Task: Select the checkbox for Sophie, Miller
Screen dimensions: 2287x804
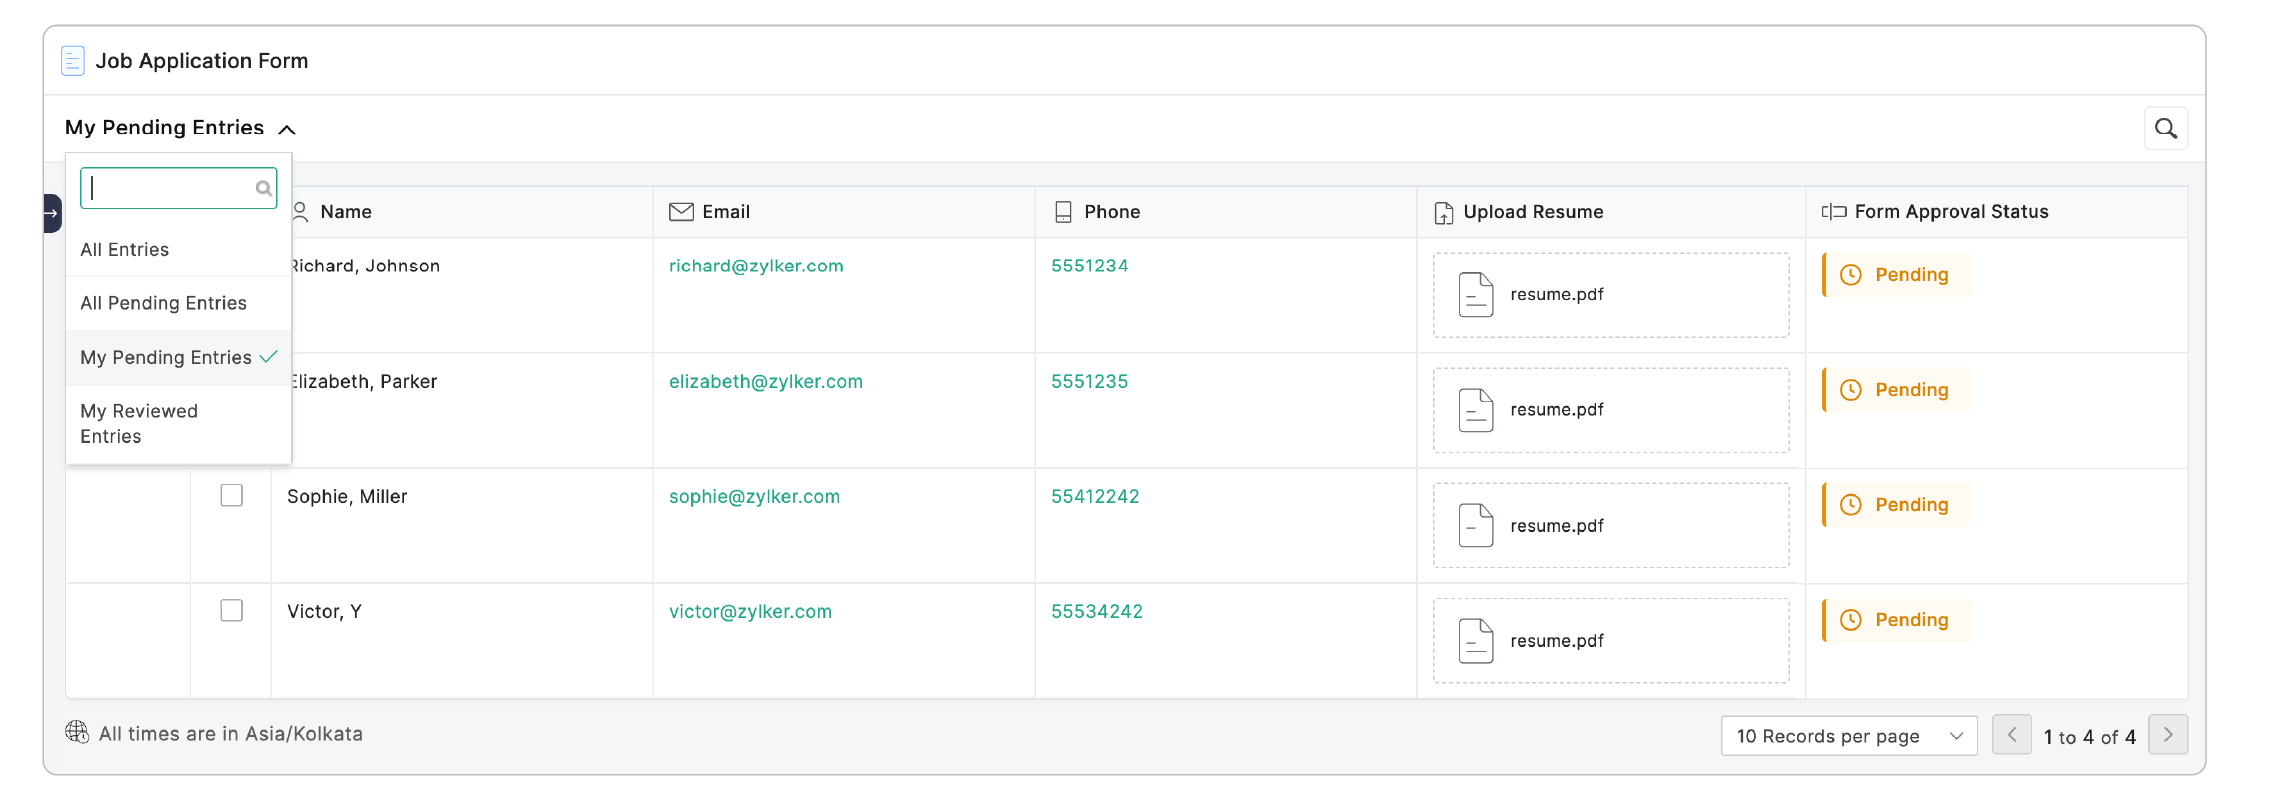Action: (x=231, y=496)
